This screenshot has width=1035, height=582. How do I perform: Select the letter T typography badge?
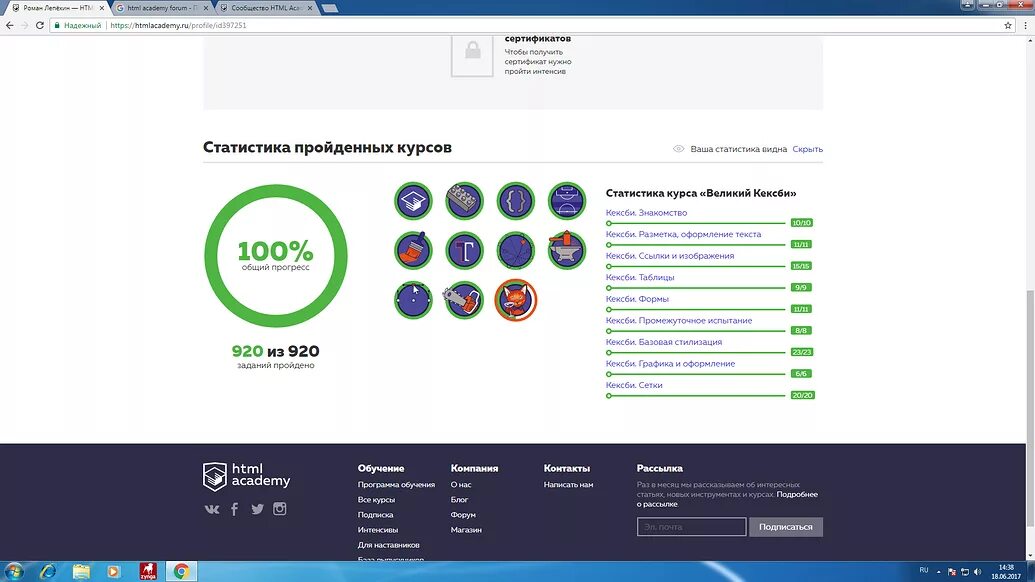464,251
